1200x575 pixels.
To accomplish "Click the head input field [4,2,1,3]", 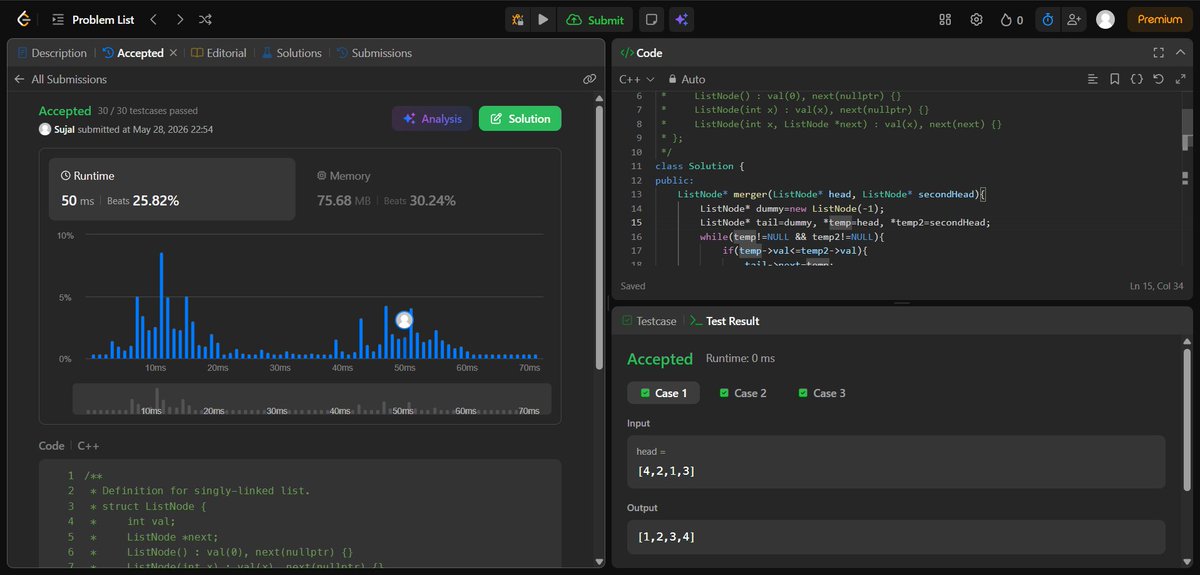I will 896,462.
